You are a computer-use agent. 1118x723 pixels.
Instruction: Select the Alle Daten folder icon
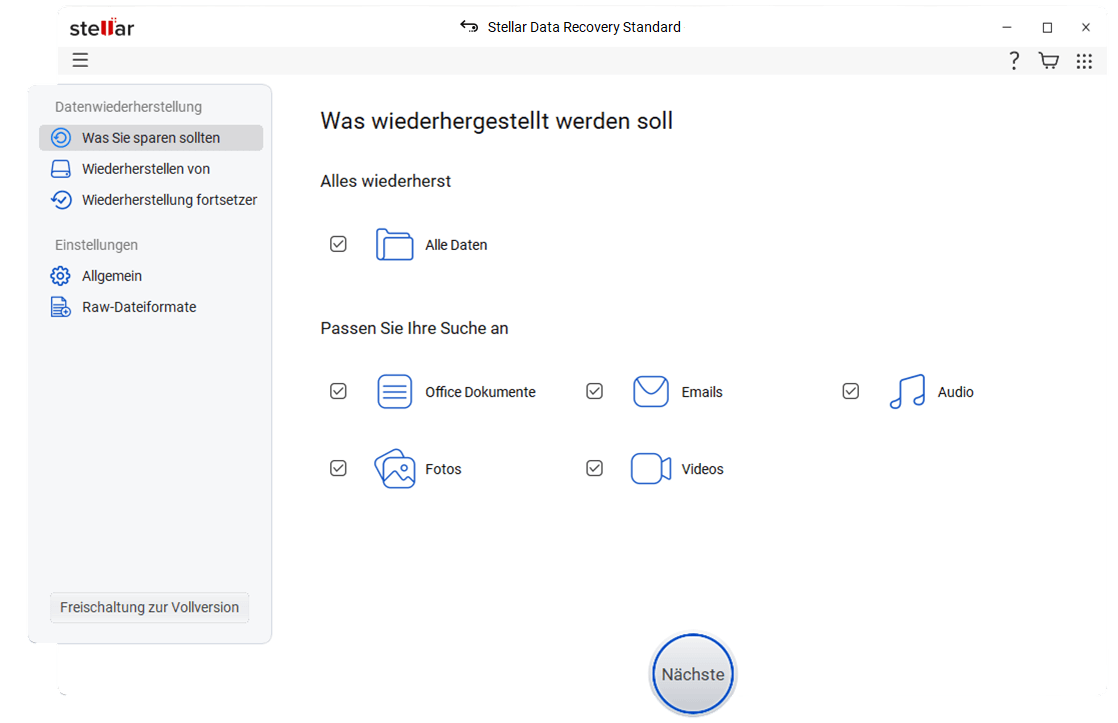pos(394,243)
